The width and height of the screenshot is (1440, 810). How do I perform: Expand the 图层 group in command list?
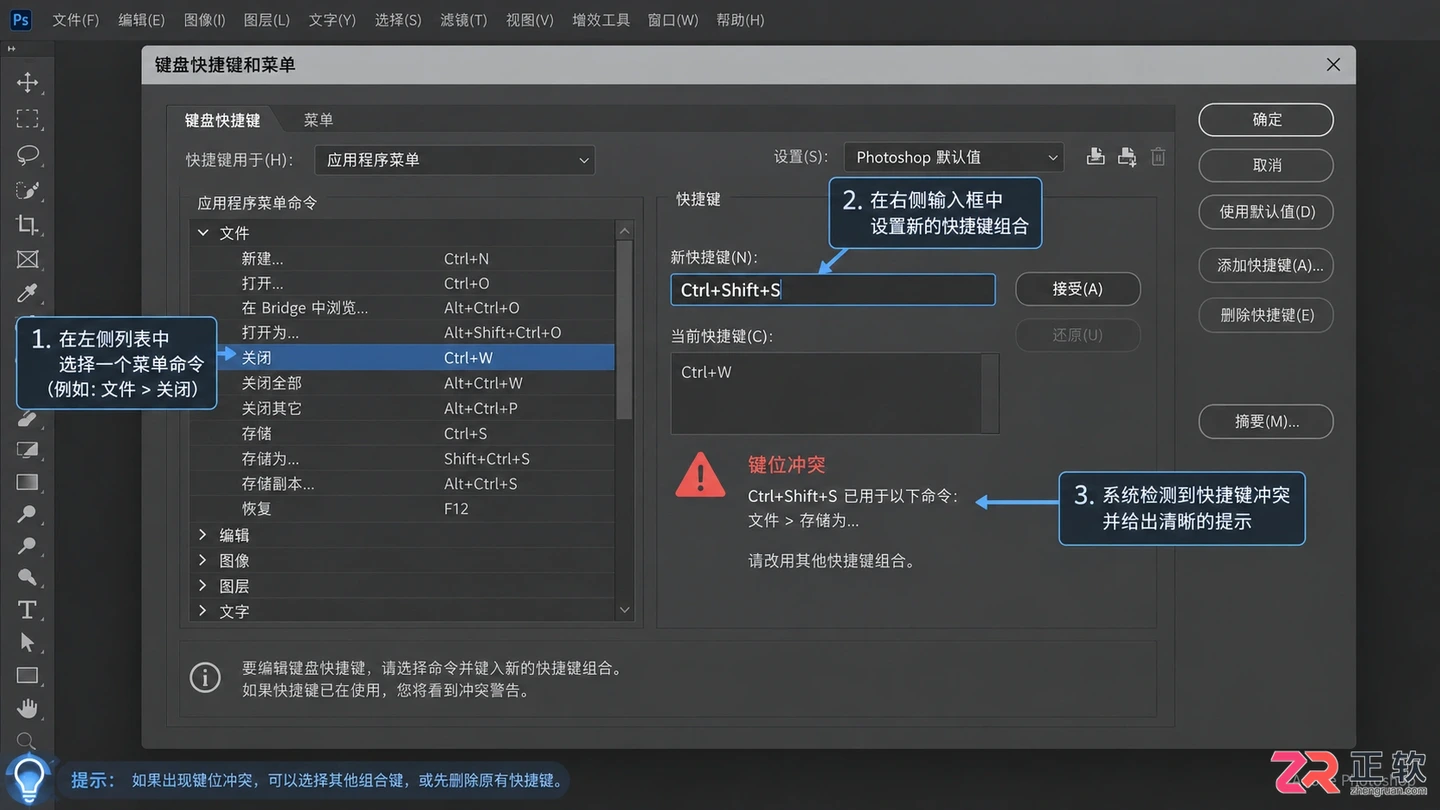(203, 586)
